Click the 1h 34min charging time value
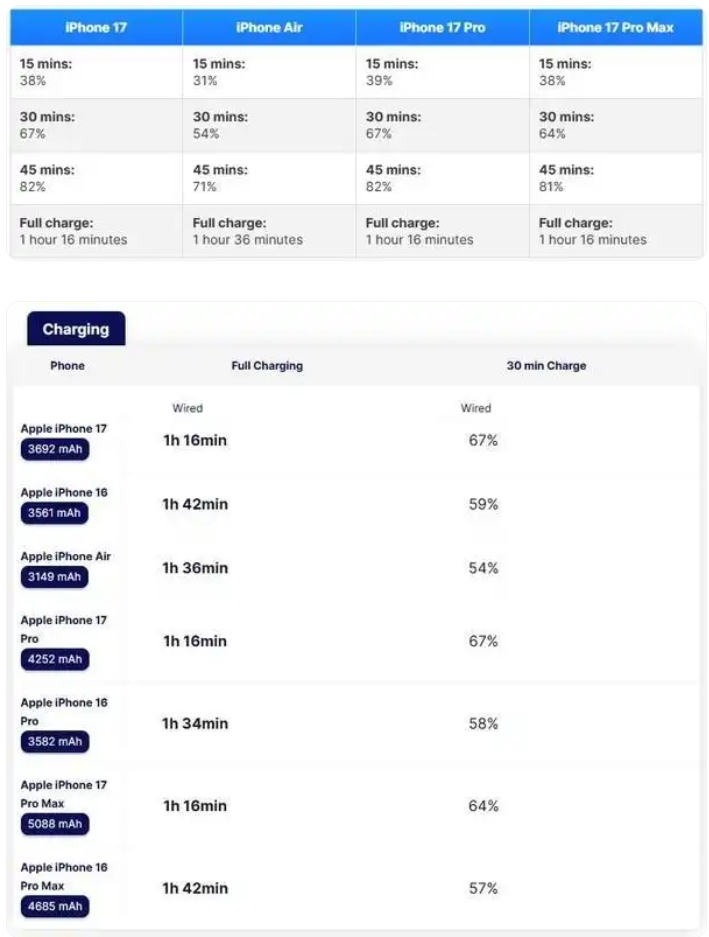Viewport: 709px width, 937px height. point(195,723)
